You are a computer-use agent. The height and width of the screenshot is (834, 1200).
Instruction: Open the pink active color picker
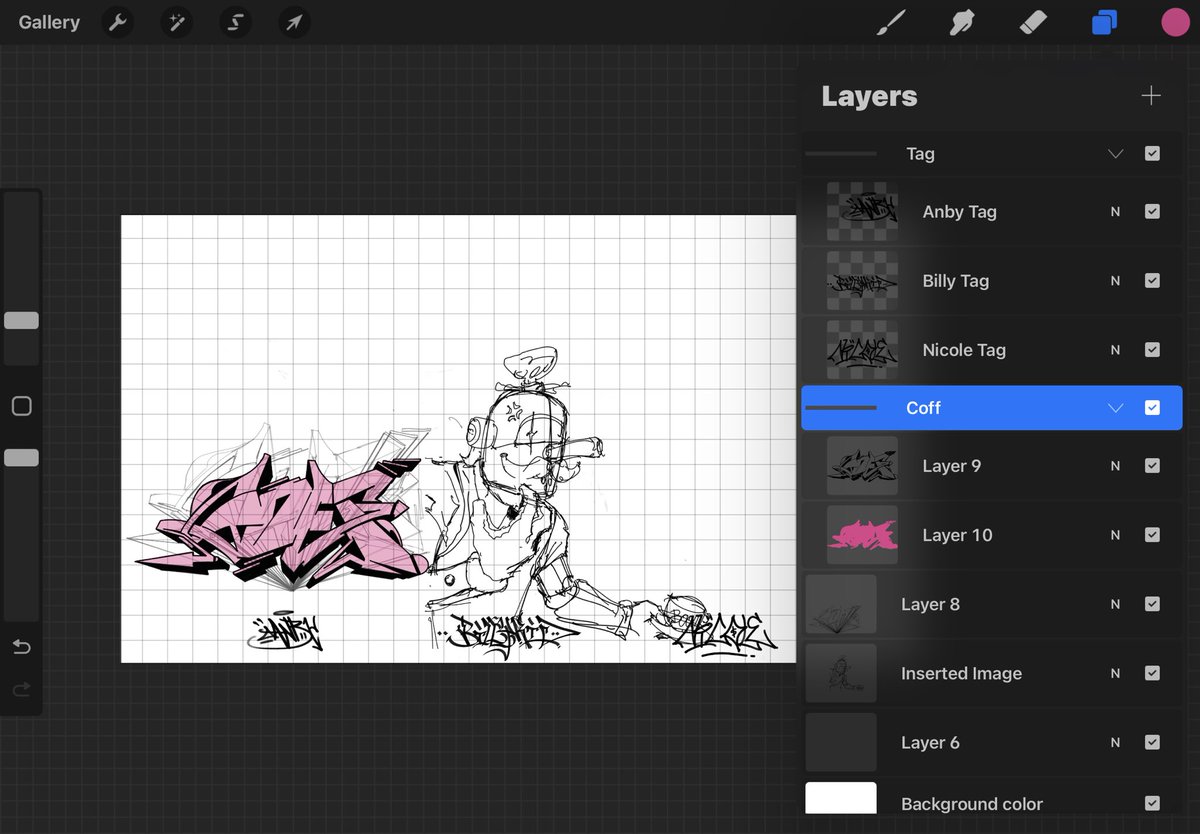[1175, 23]
